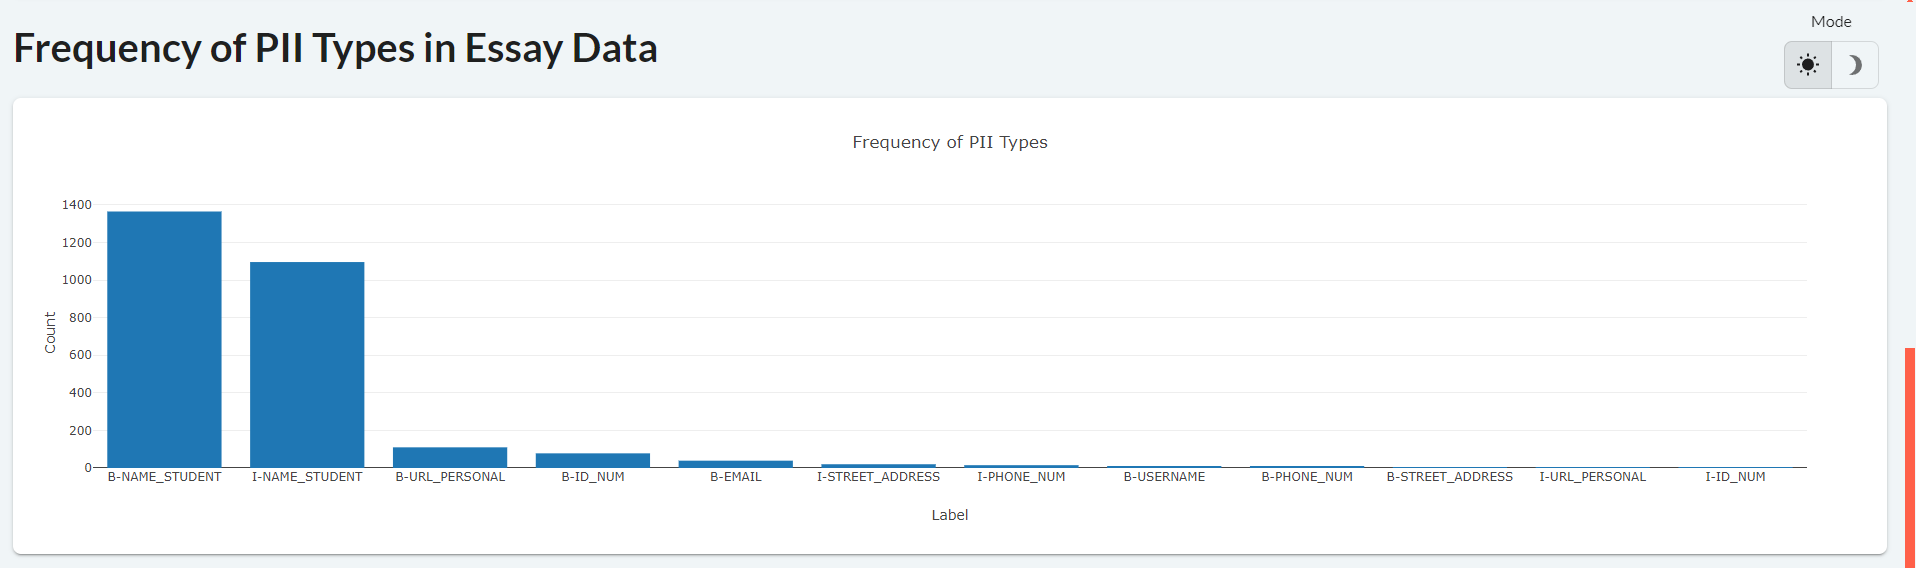Click the I-ID_NUM axis label
This screenshot has width=1916, height=568.
coord(1735,477)
